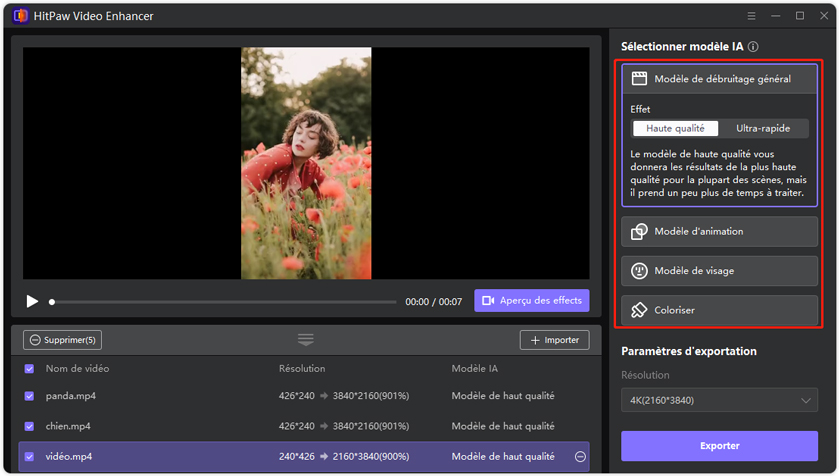Click the HitPaw Video Enhancer logo icon
Viewport: 839px width, 476px height.
point(21,16)
